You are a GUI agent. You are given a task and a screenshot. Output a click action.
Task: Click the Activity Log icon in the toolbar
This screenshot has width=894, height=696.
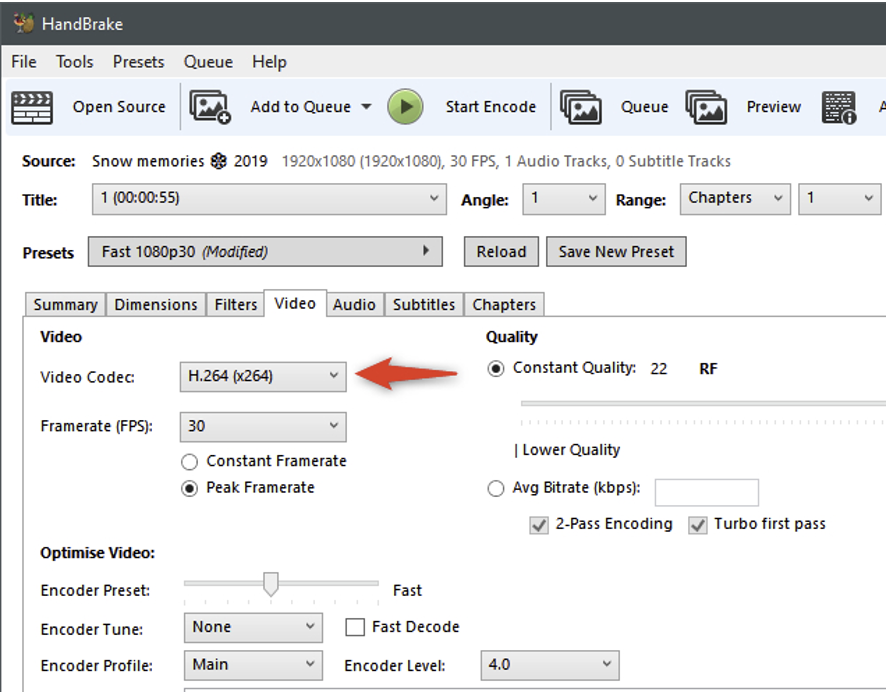tap(839, 107)
